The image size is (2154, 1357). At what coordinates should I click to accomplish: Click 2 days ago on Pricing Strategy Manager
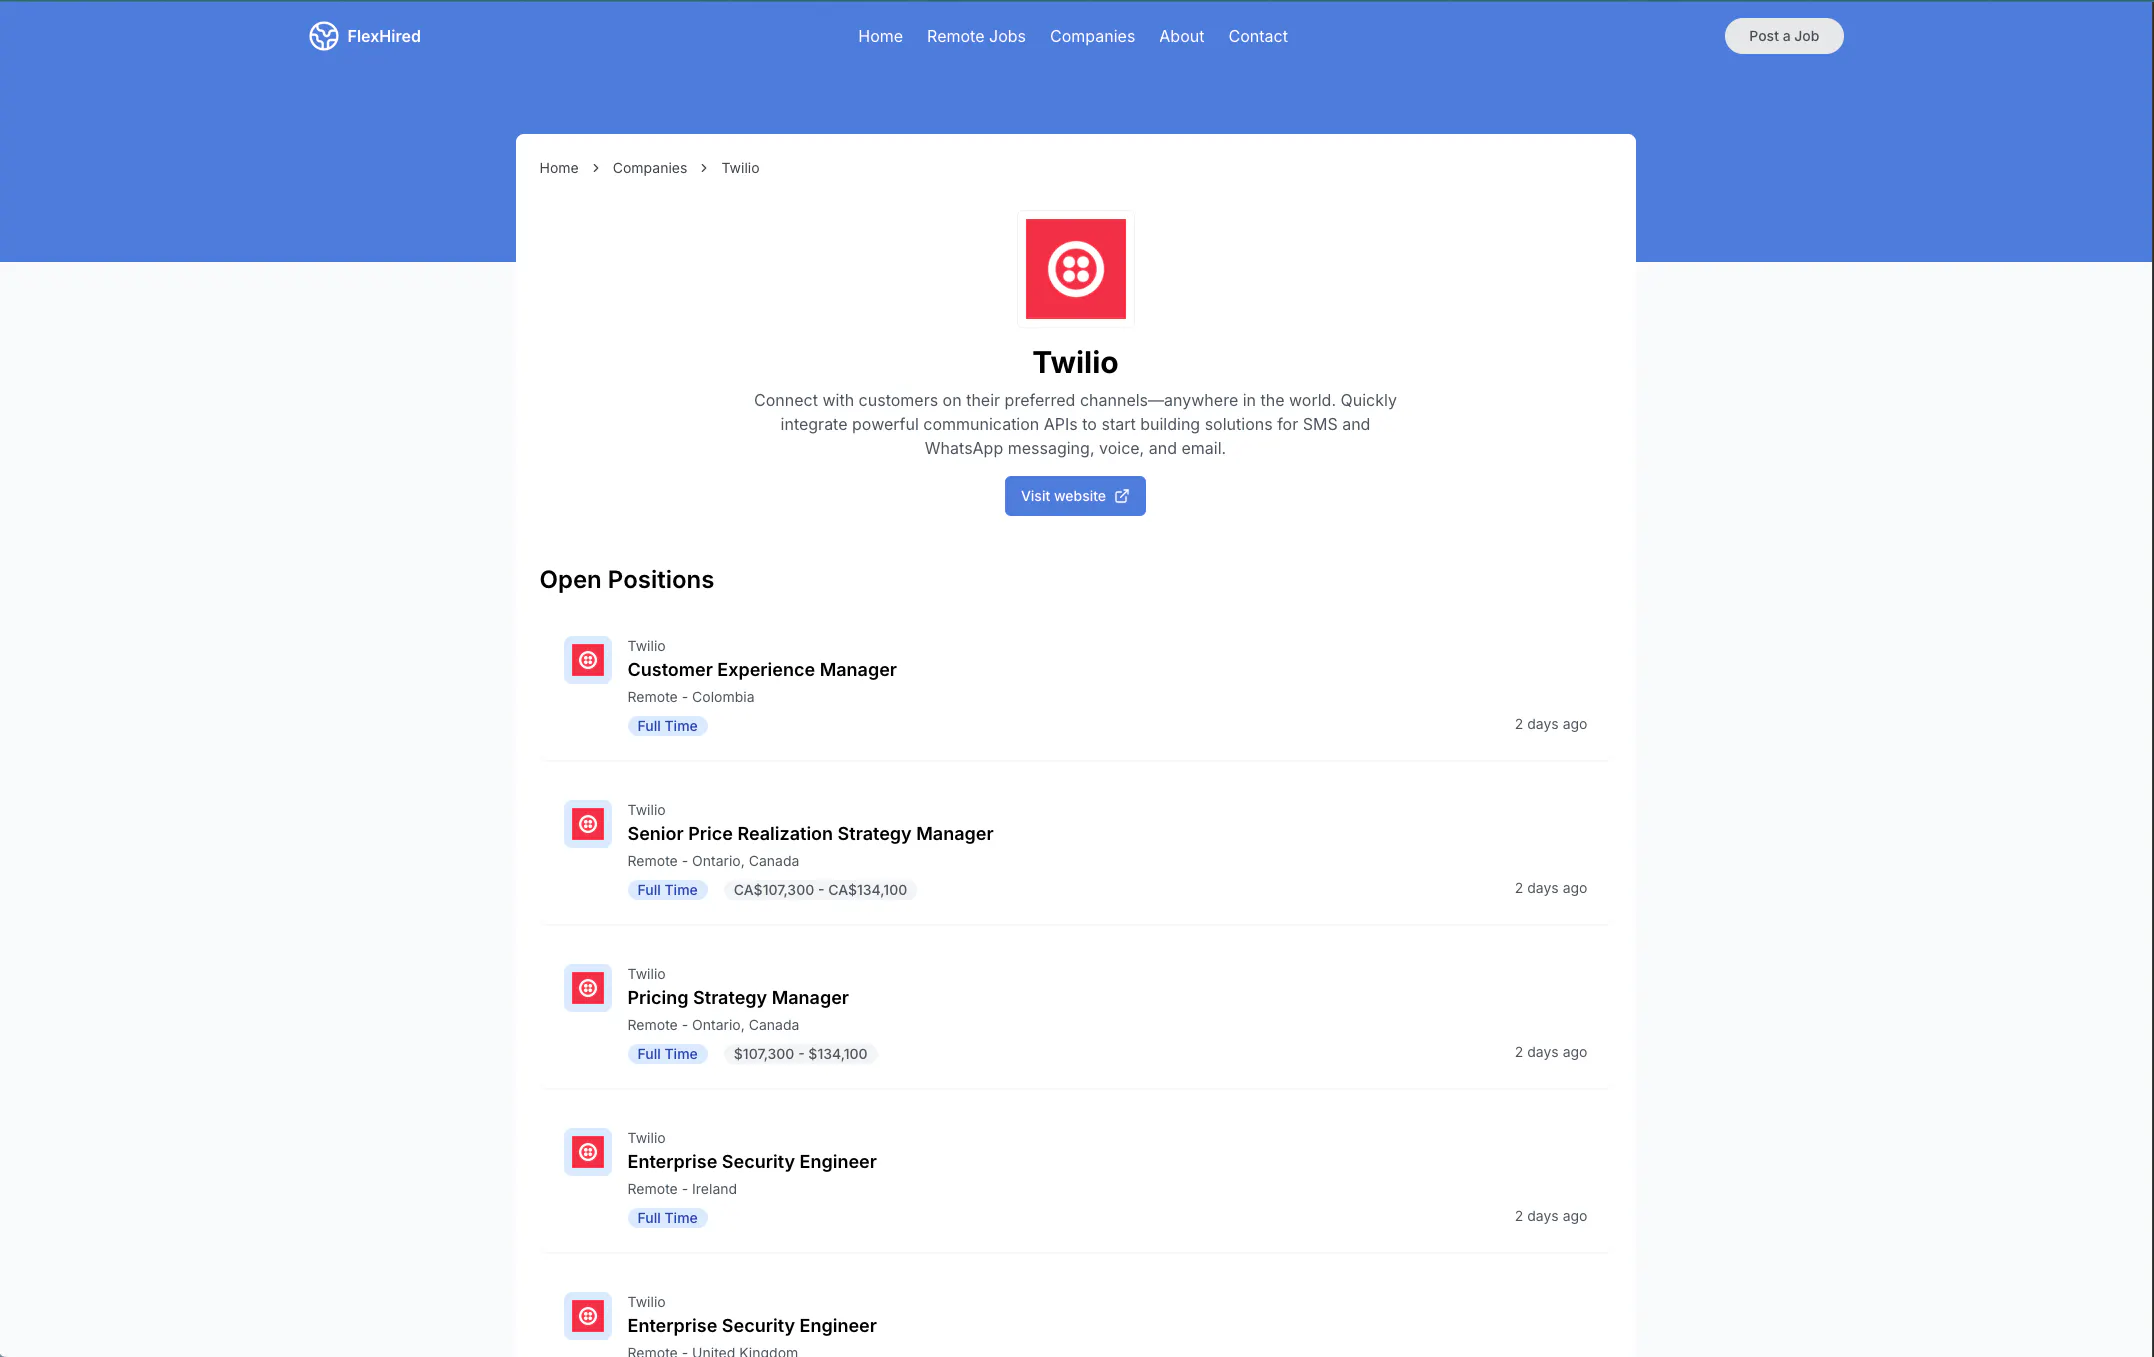click(1550, 1052)
